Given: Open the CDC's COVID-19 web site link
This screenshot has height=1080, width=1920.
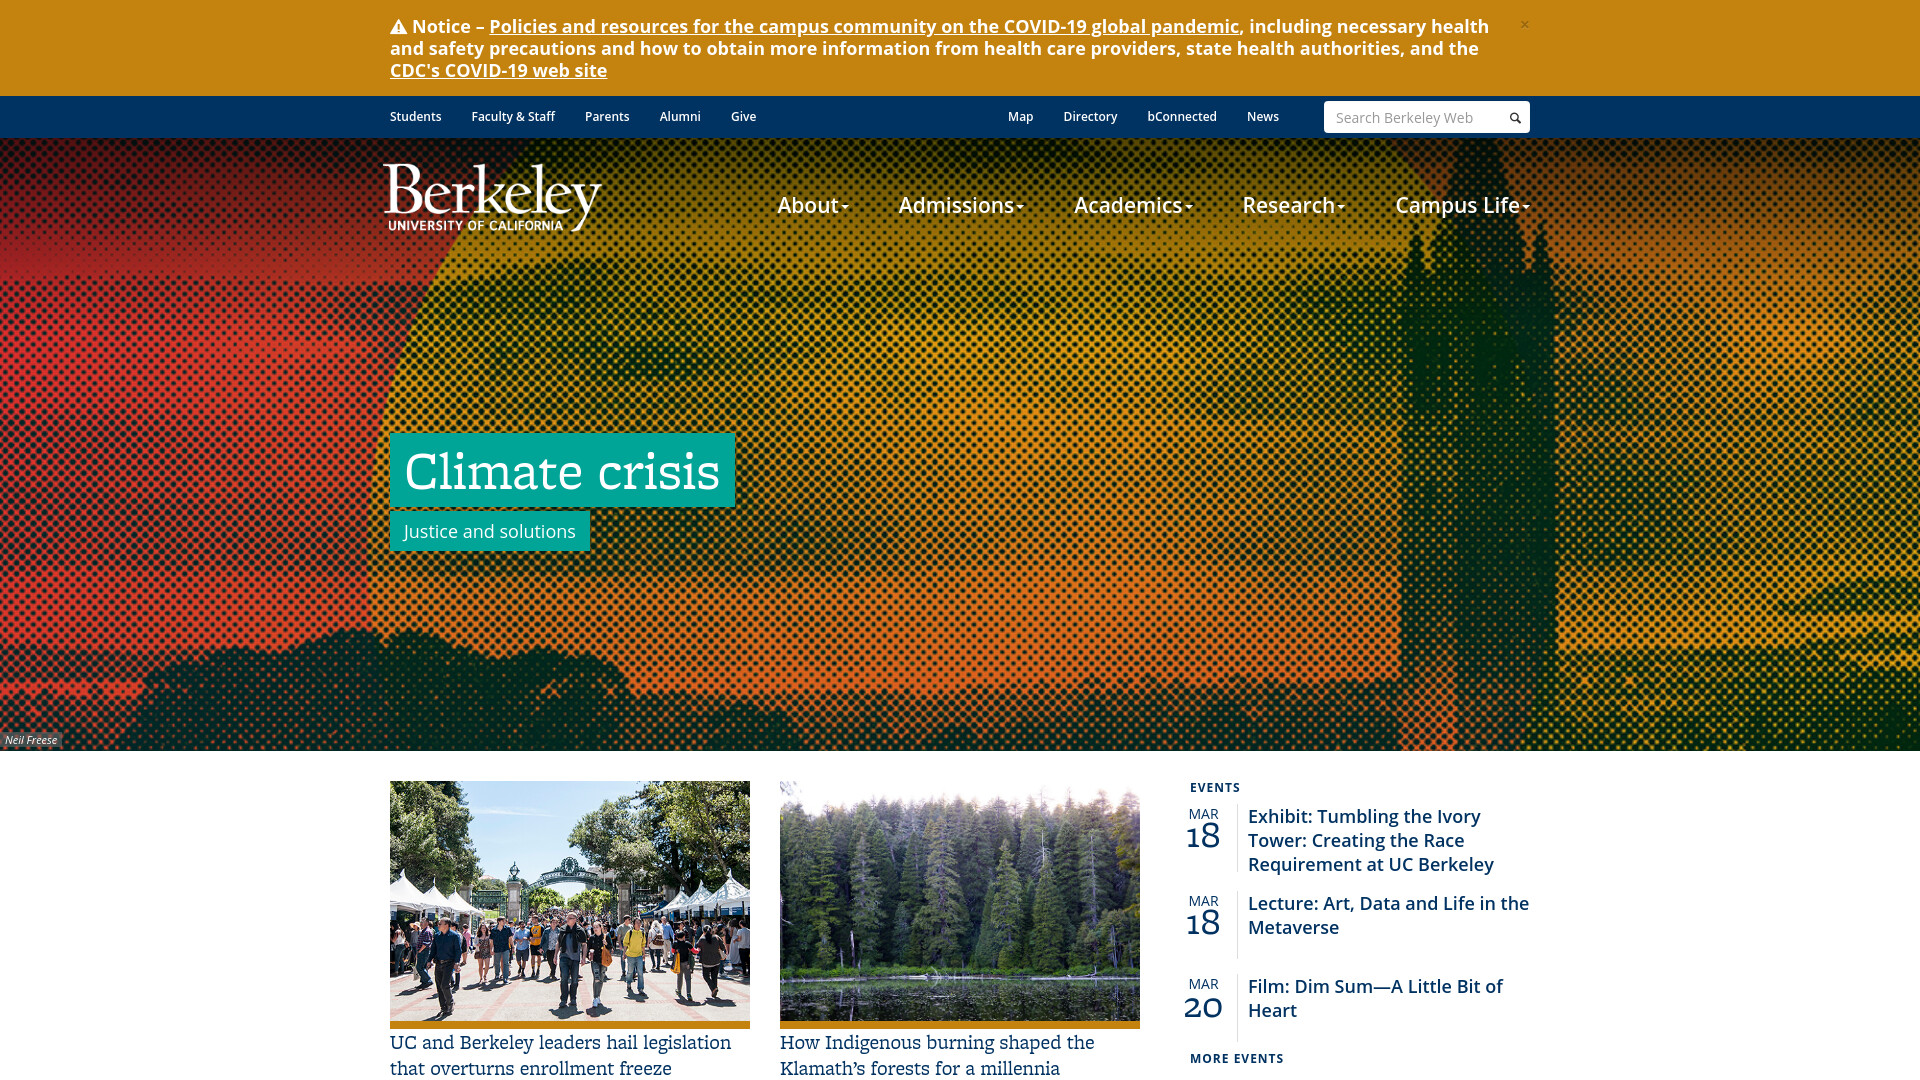Looking at the screenshot, I should (498, 71).
